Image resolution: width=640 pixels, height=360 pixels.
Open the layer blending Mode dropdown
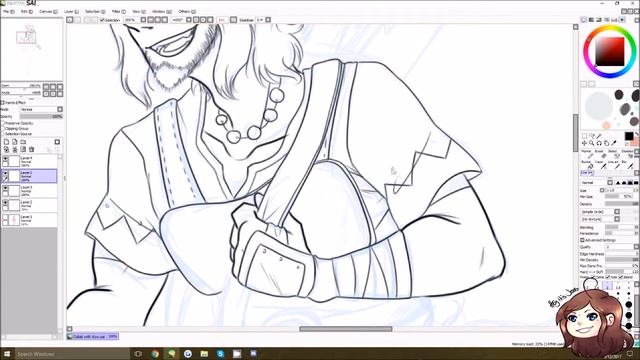coord(41,109)
